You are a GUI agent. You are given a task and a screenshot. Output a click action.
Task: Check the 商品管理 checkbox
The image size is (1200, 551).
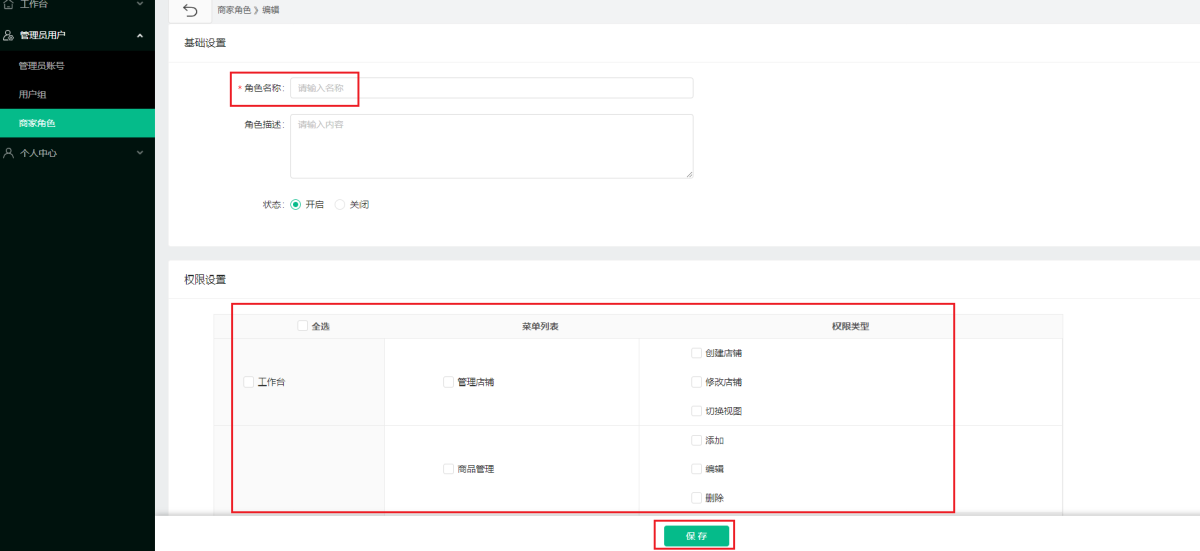point(449,468)
